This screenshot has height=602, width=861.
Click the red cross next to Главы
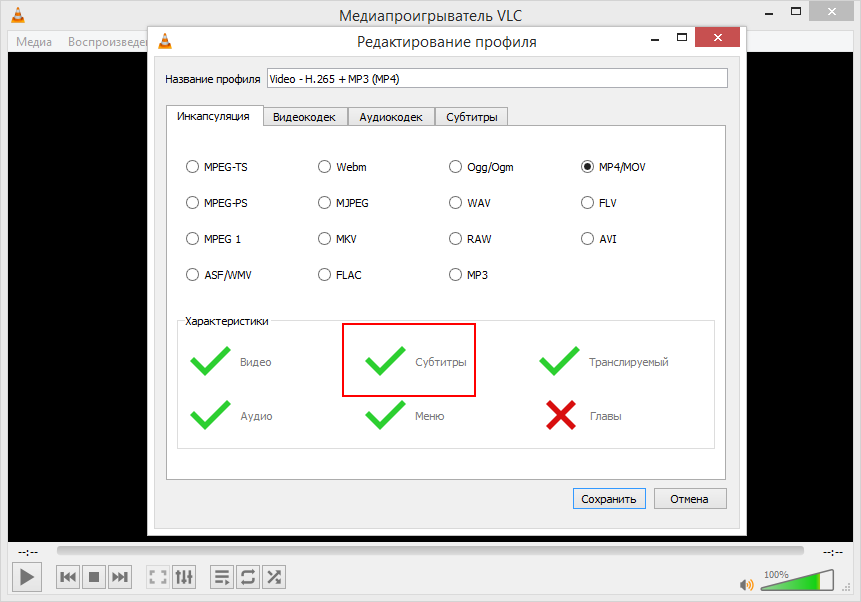[x=561, y=415]
